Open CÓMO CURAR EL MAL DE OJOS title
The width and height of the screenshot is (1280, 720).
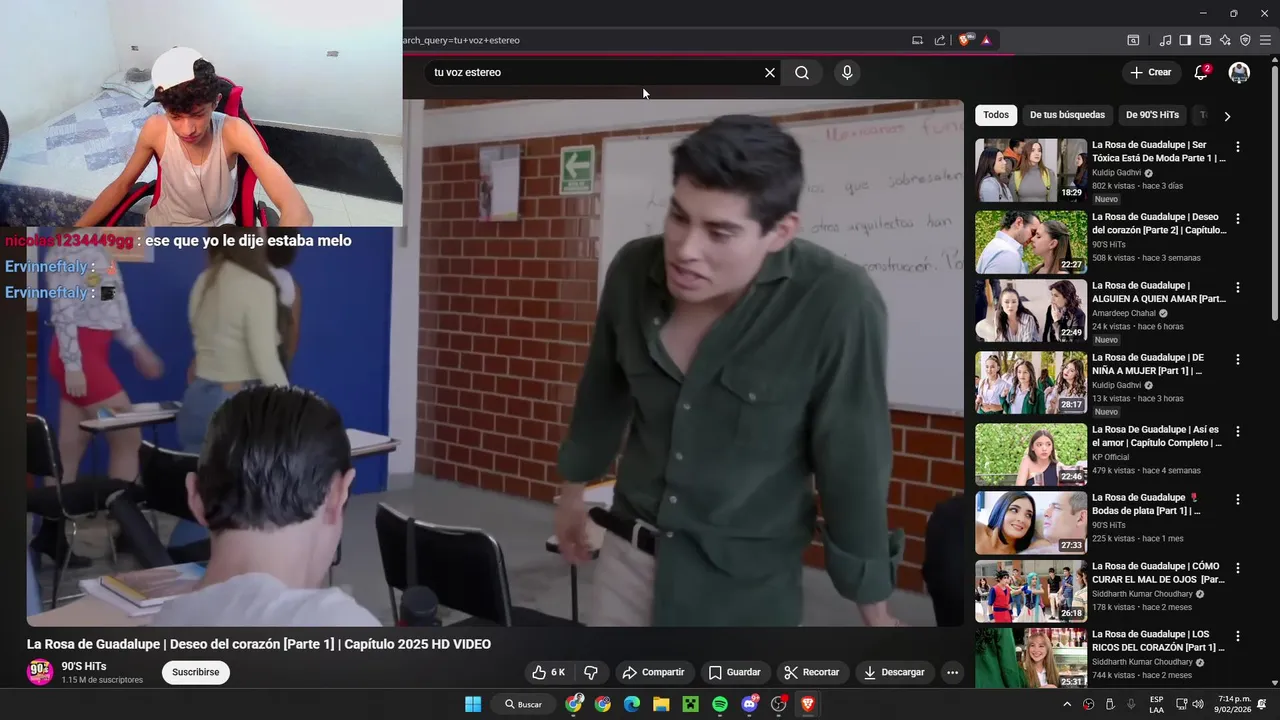(1158, 573)
